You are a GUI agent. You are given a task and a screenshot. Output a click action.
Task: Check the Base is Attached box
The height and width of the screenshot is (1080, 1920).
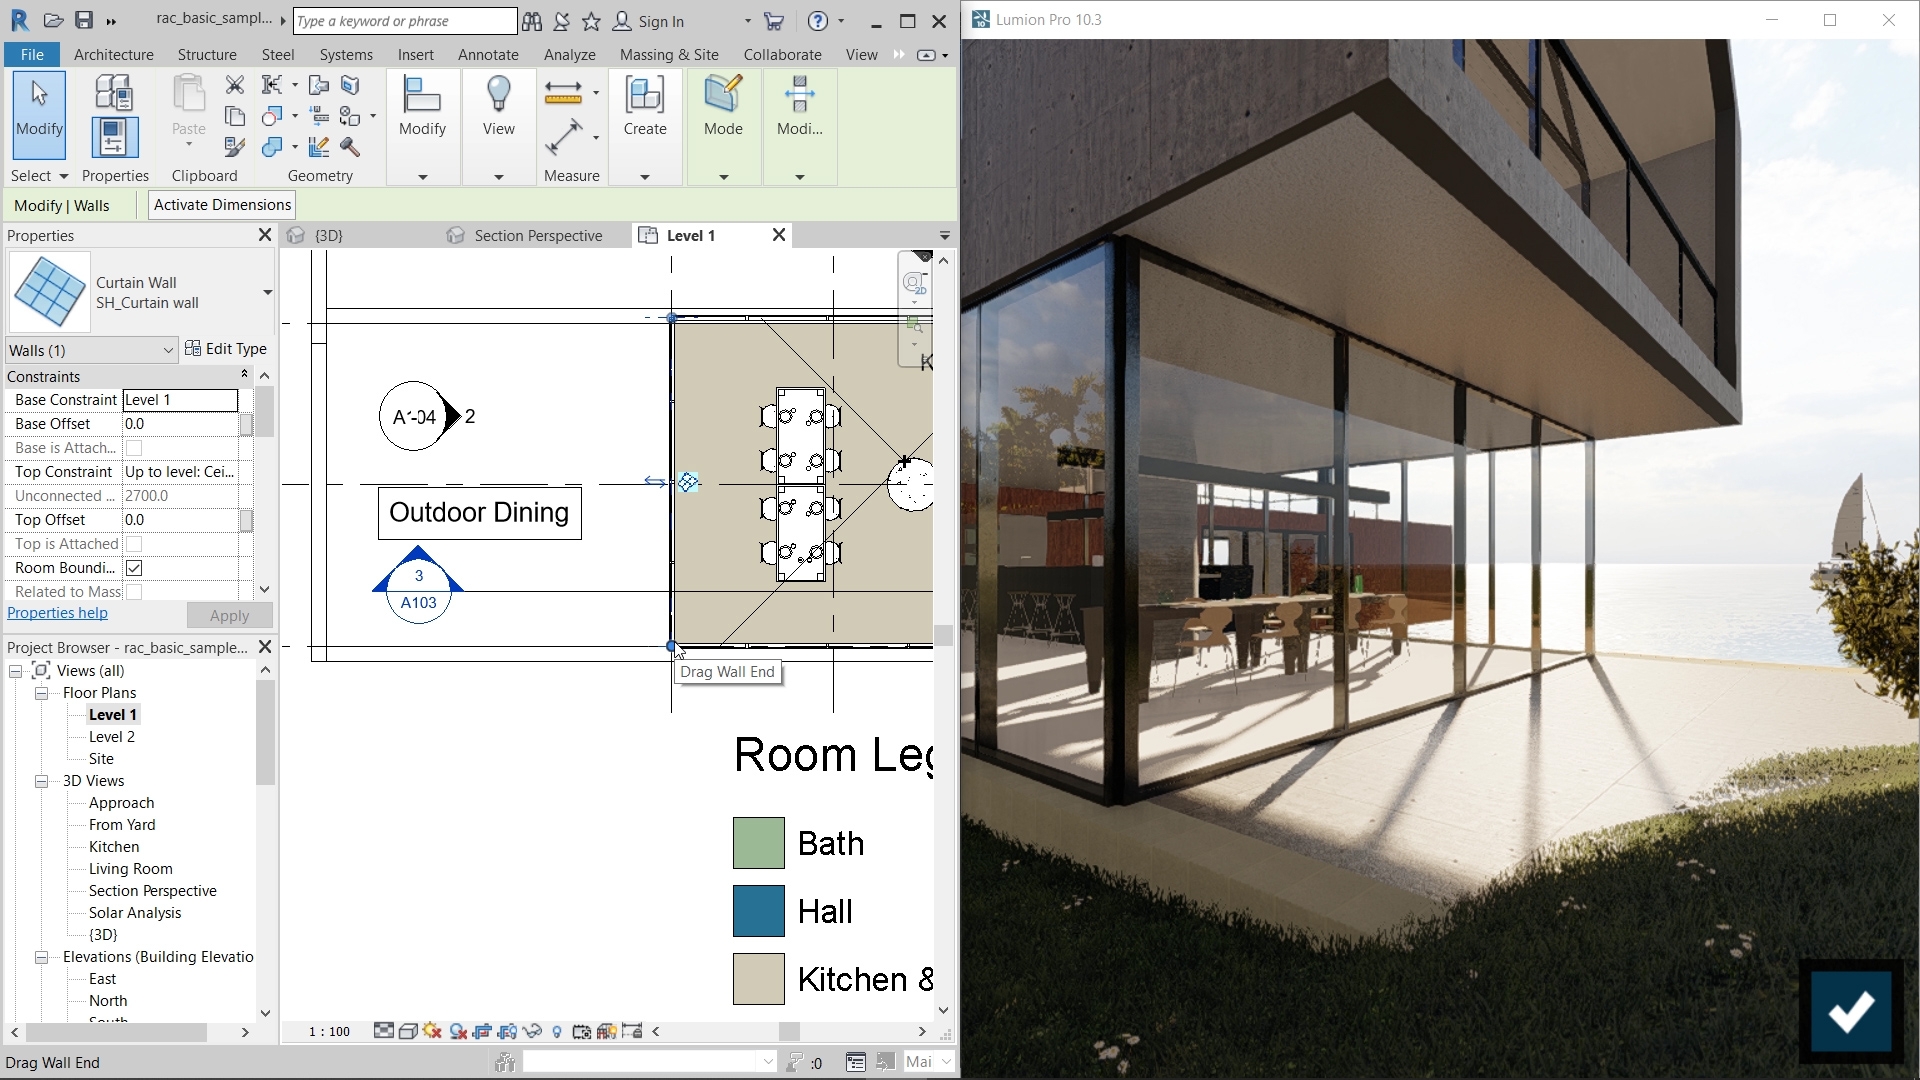[134, 447]
